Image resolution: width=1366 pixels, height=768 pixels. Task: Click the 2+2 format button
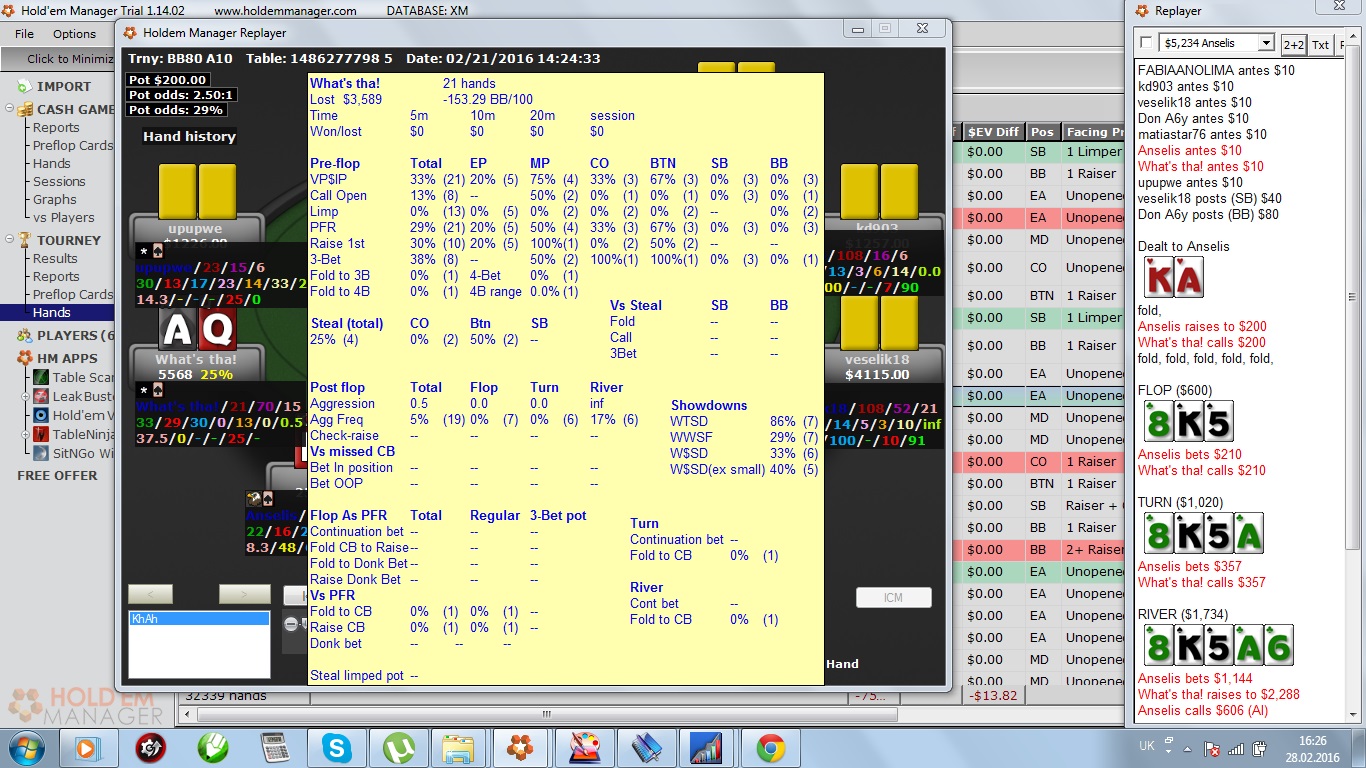pos(1293,44)
